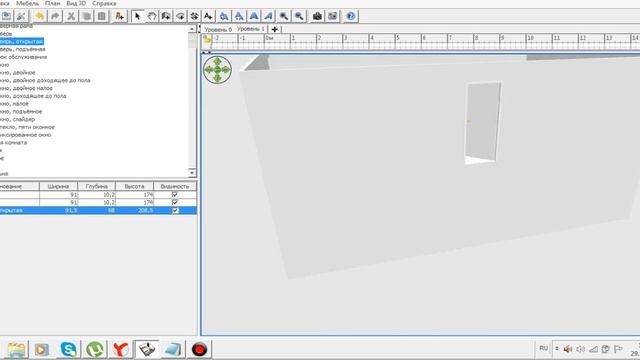Toggle italic text style icon

[269, 16]
